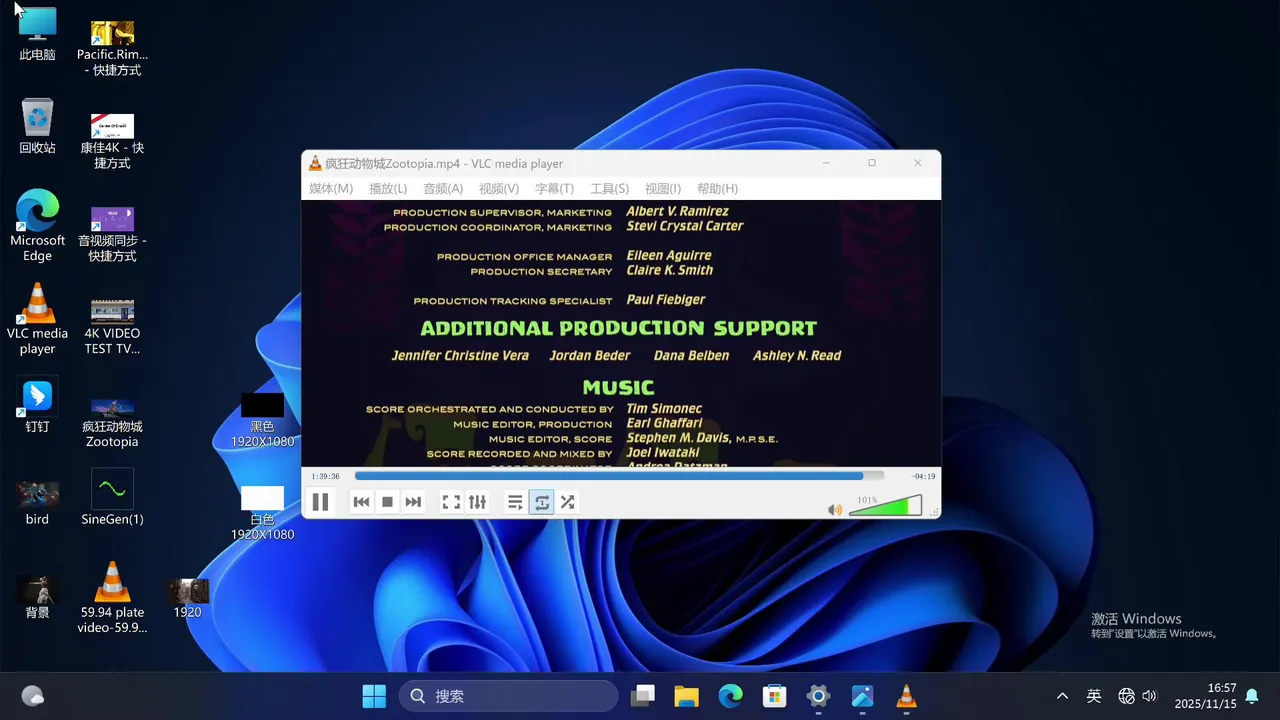Mute audio using VLC speaker icon

[835, 510]
